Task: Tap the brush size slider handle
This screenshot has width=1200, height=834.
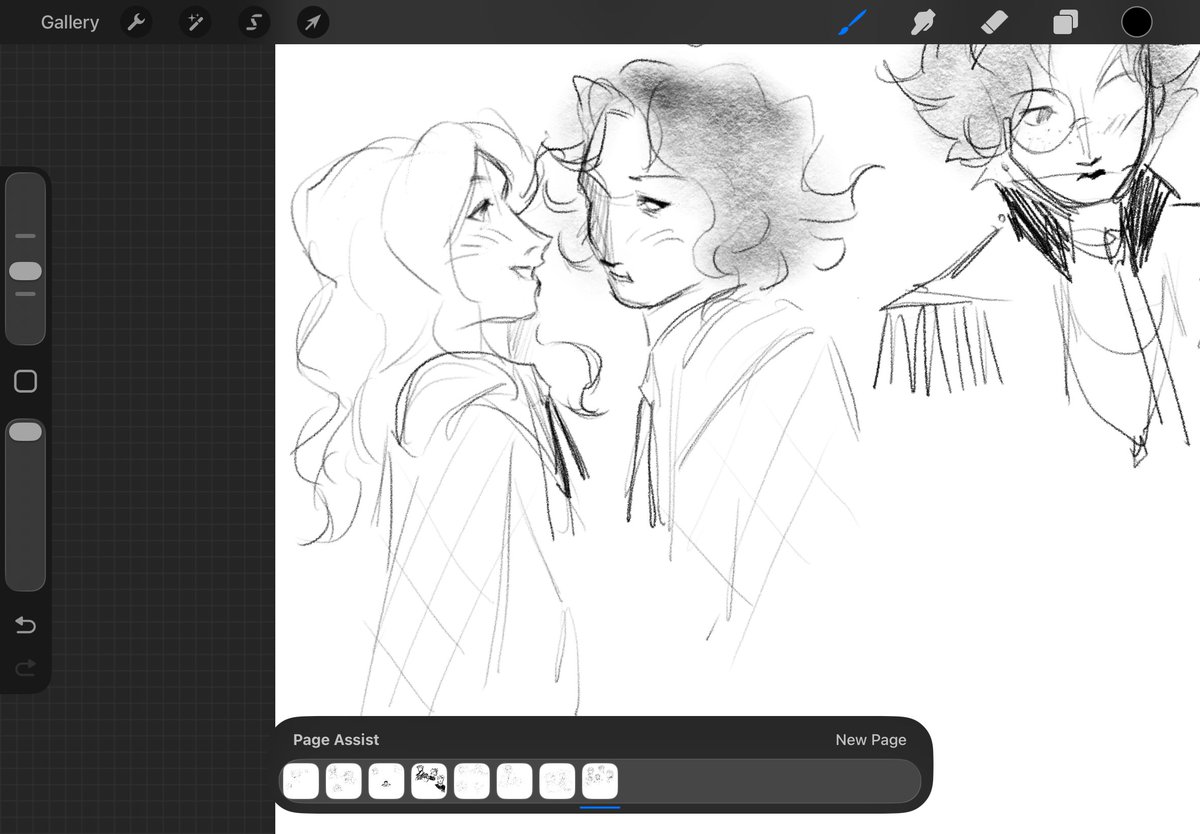Action: [25, 271]
